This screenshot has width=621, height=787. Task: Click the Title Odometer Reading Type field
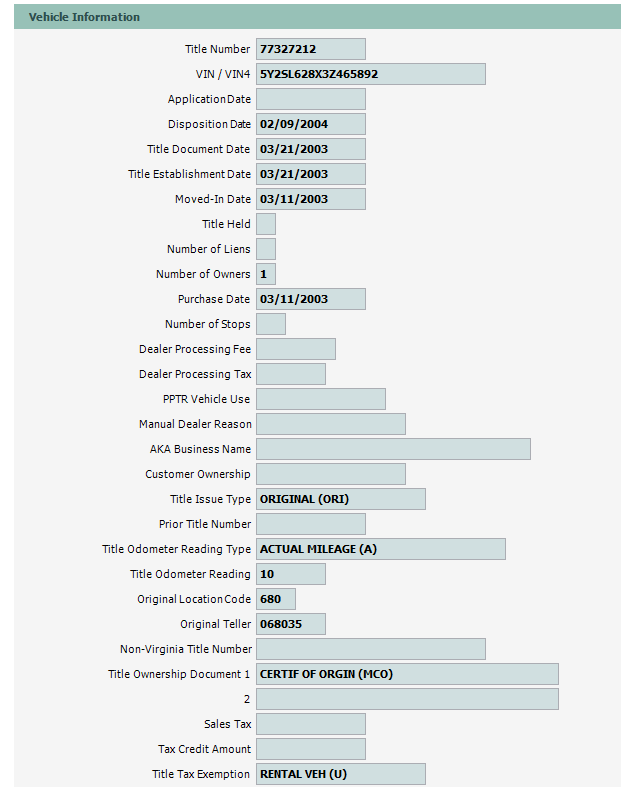(x=380, y=549)
